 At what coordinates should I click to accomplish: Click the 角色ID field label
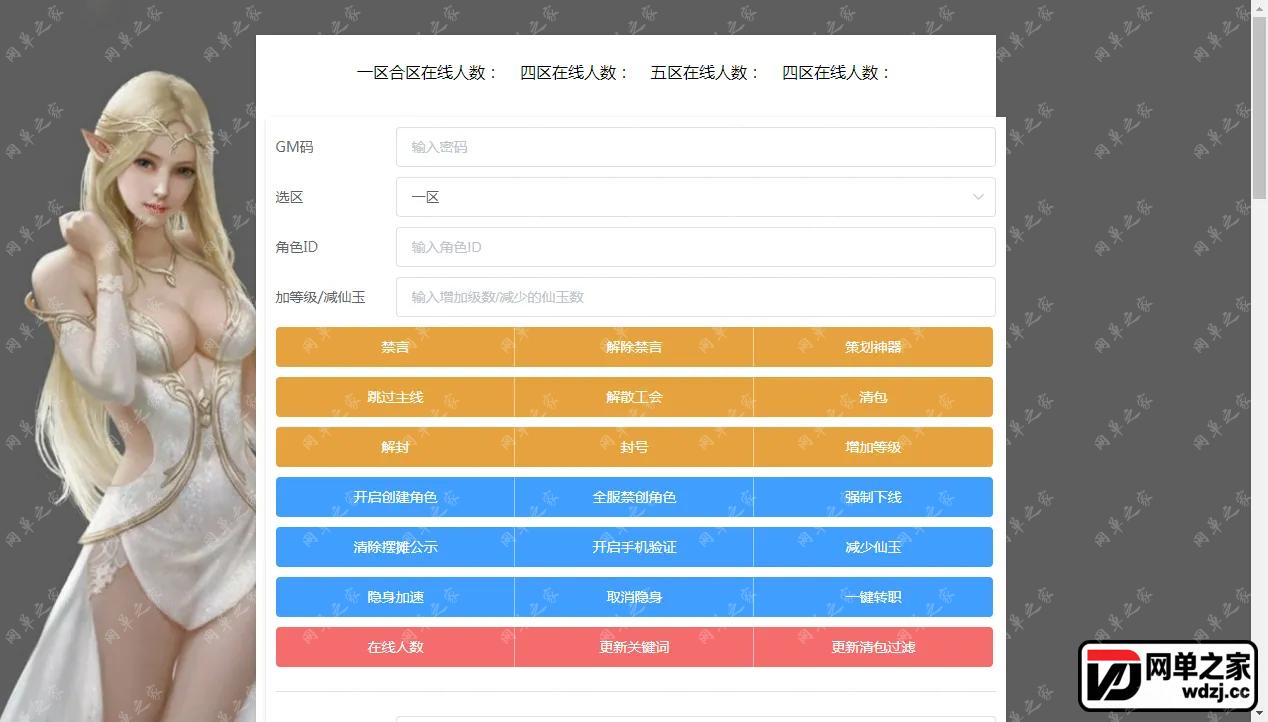point(296,247)
